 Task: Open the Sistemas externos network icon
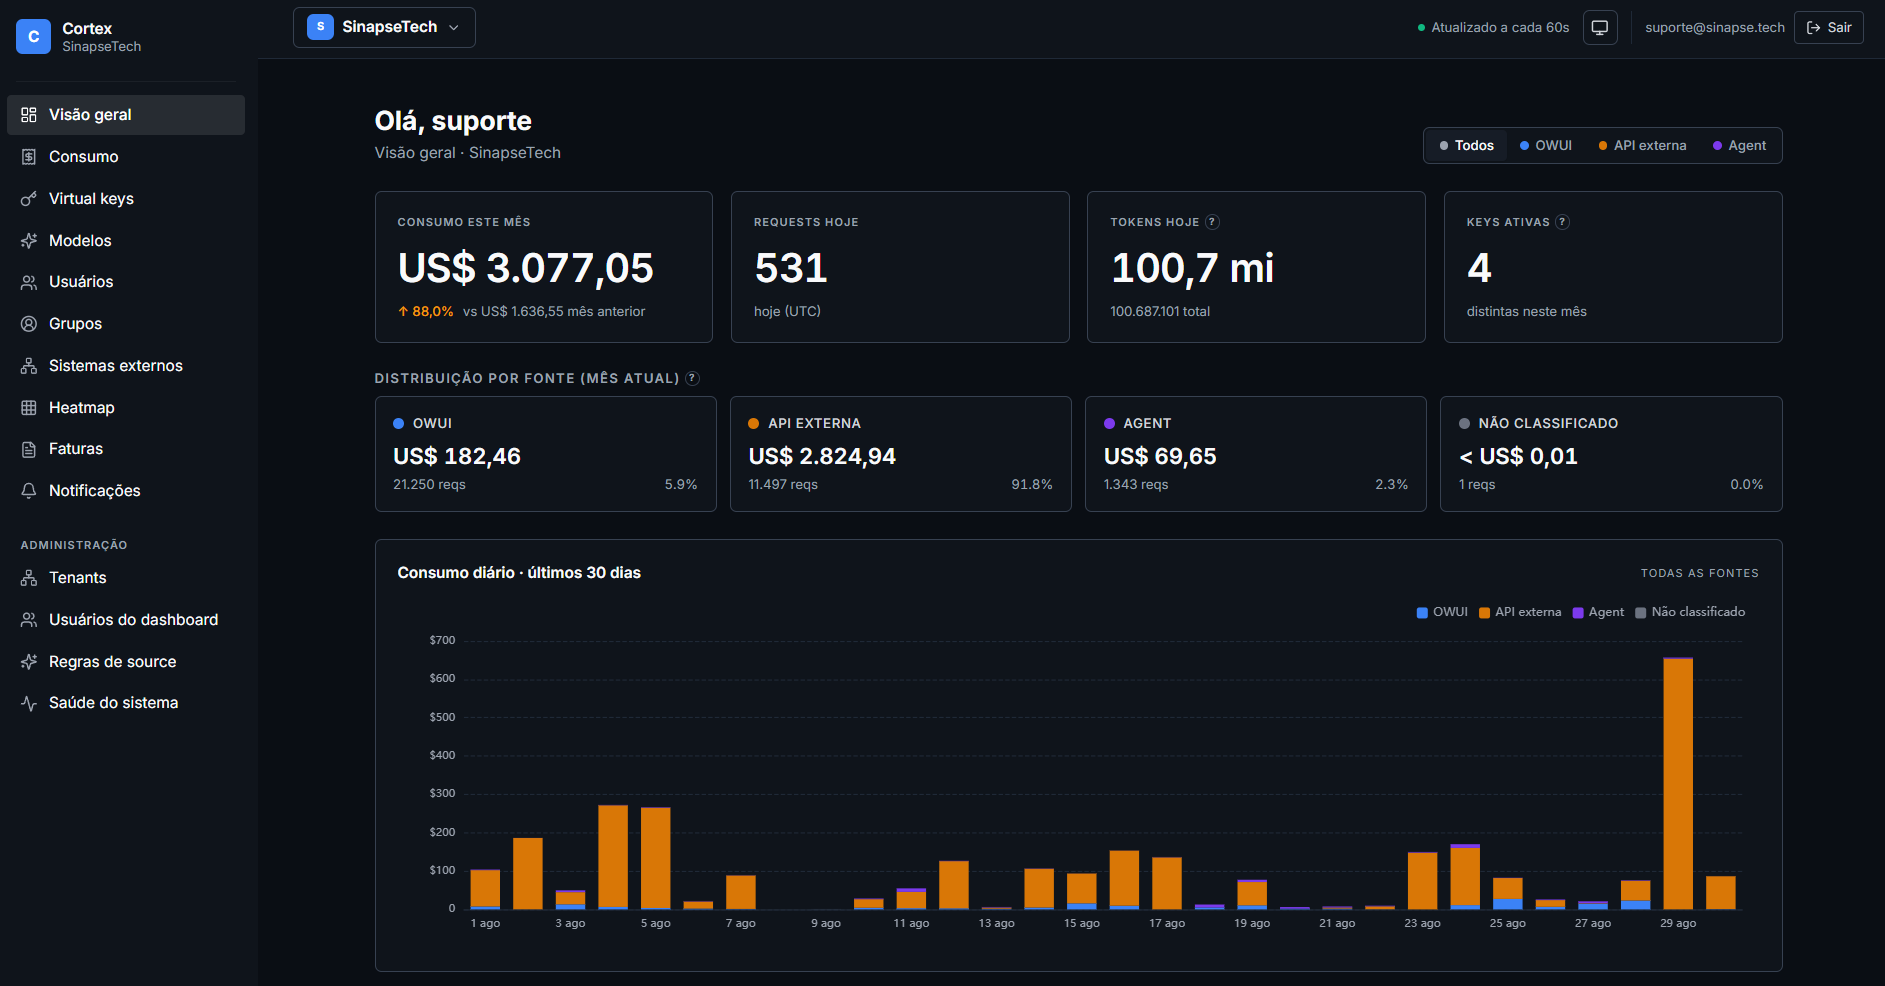click(29, 366)
